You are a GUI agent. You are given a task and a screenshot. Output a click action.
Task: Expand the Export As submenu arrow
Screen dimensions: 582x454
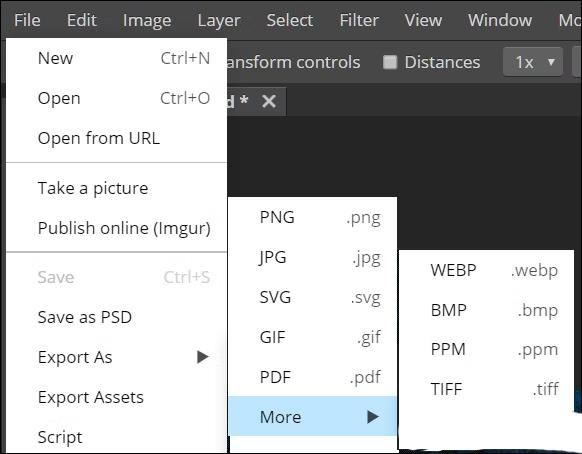pos(203,357)
